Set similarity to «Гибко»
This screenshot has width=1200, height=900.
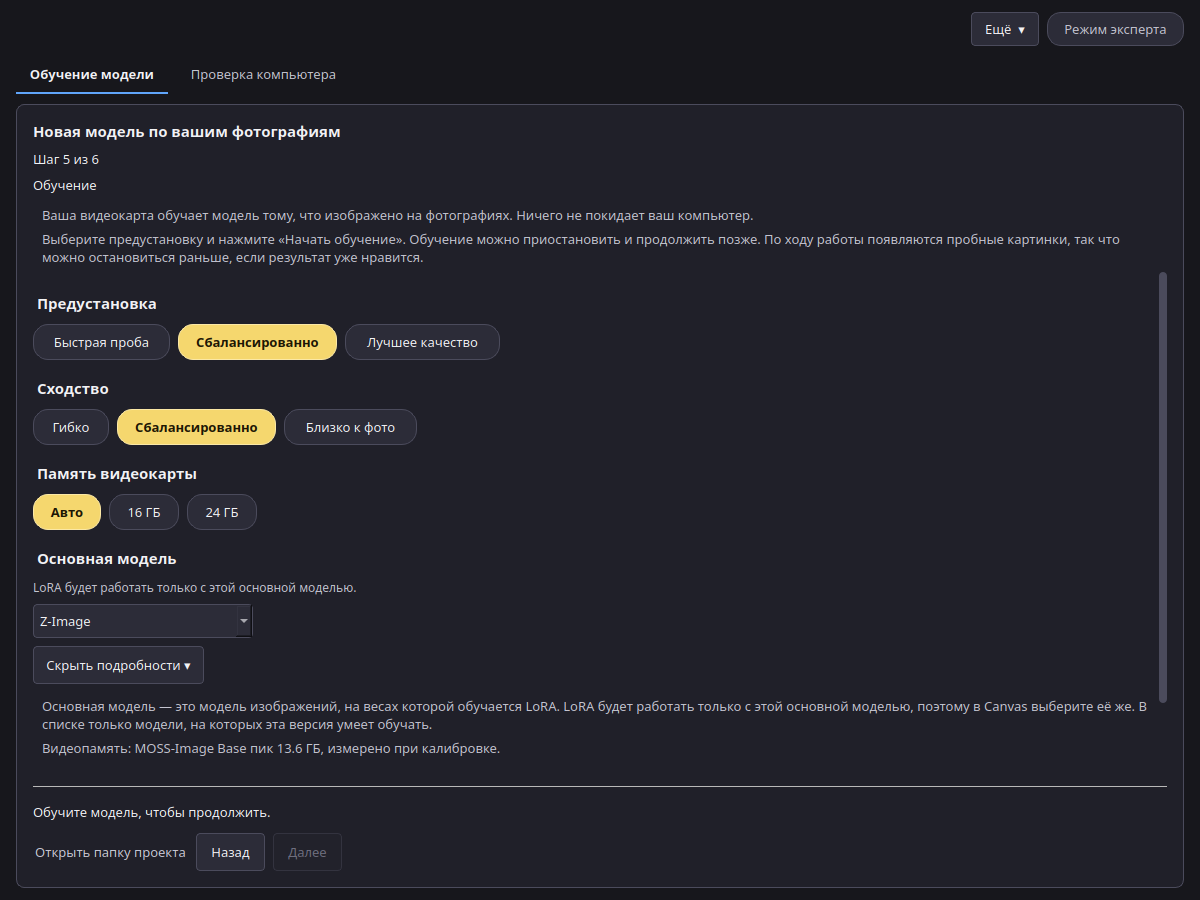tap(71, 427)
